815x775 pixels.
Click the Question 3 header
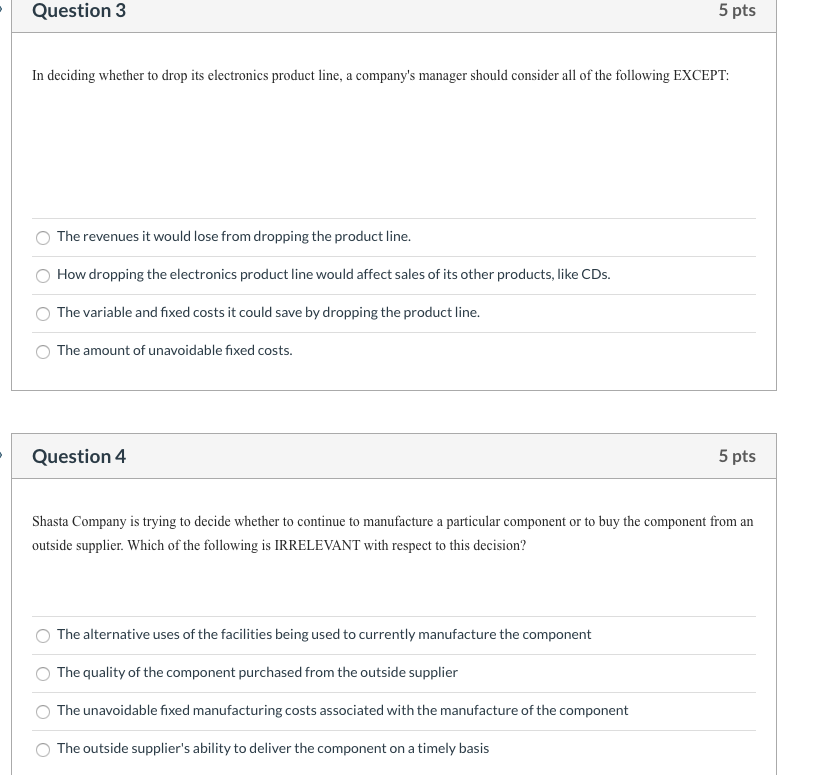pyautogui.click(x=78, y=11)
